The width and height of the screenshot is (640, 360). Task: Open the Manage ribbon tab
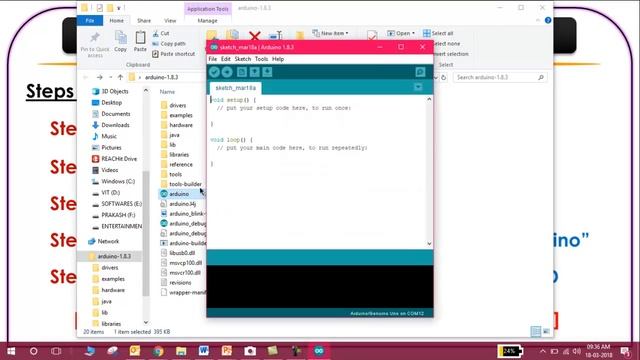pyautogui.click(x=207, y=20)
